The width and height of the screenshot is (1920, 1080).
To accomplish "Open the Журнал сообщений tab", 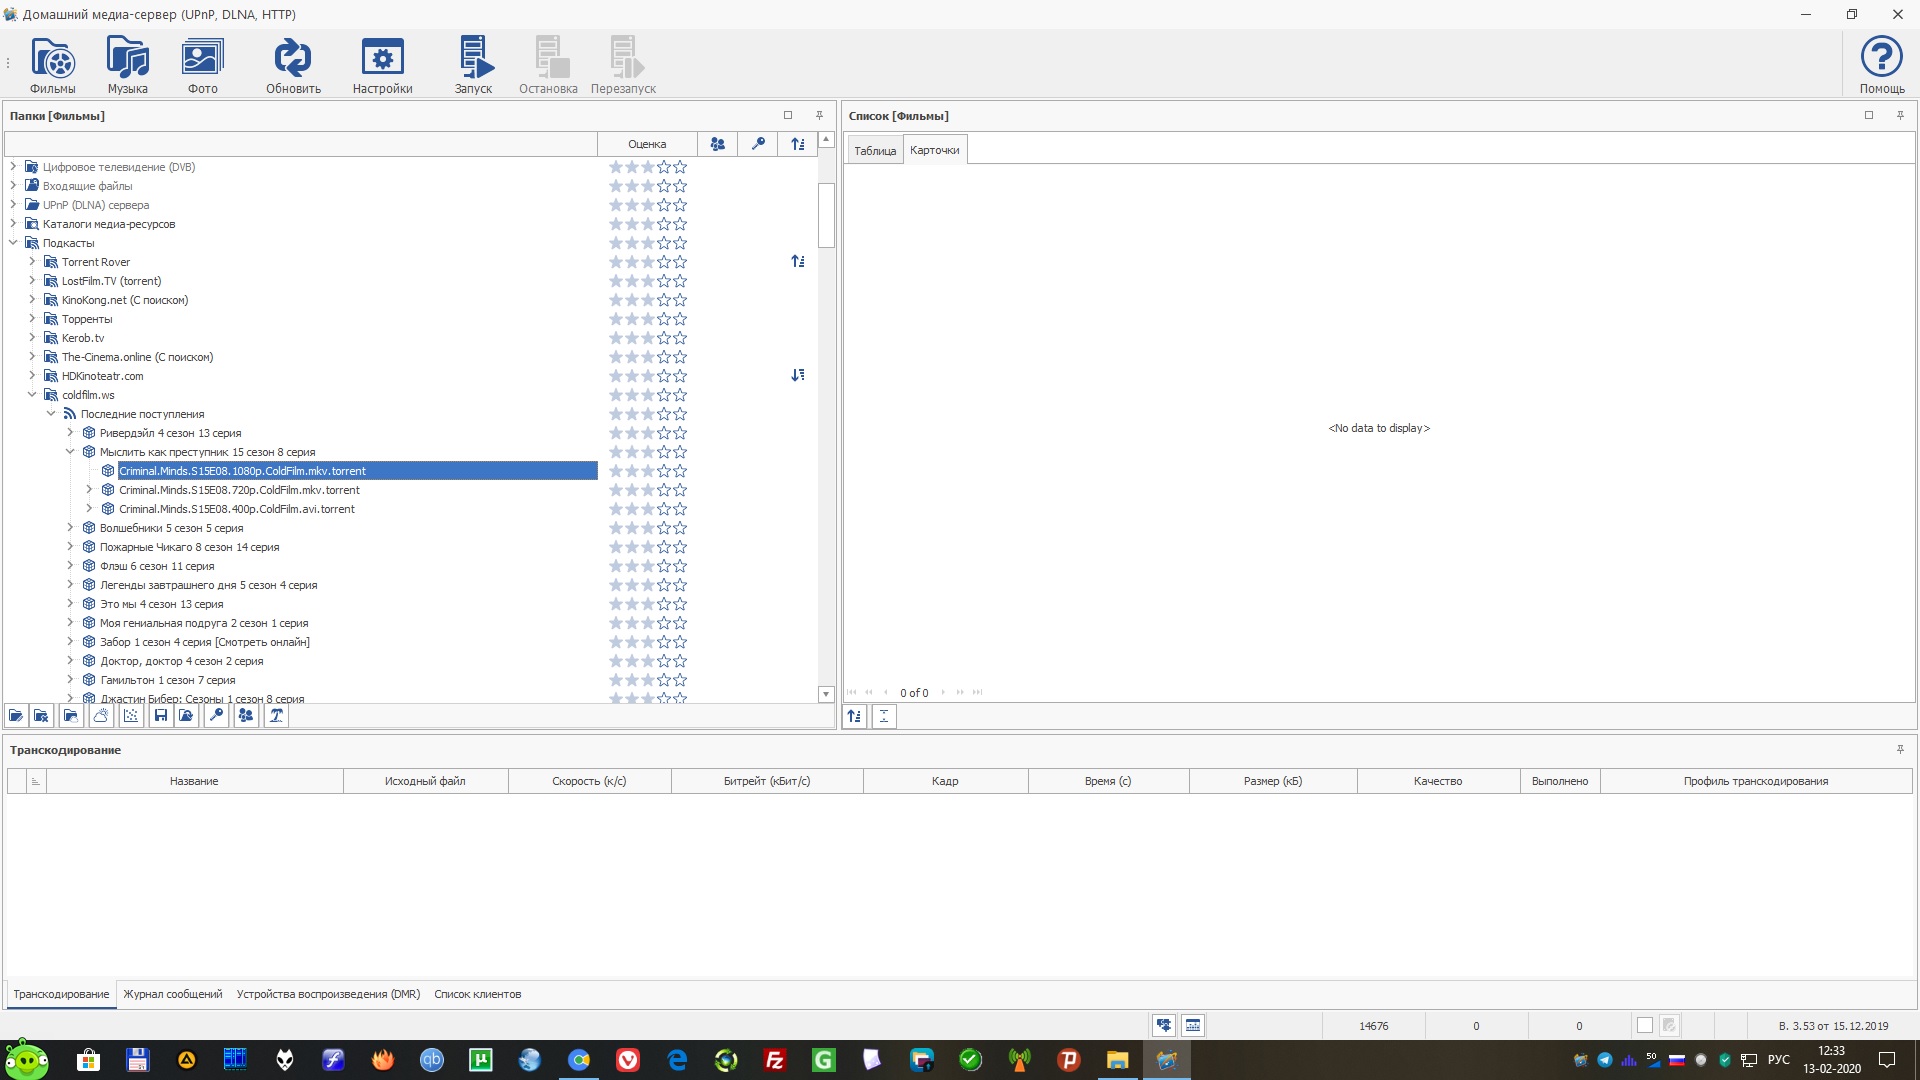I will click(172, 994).
